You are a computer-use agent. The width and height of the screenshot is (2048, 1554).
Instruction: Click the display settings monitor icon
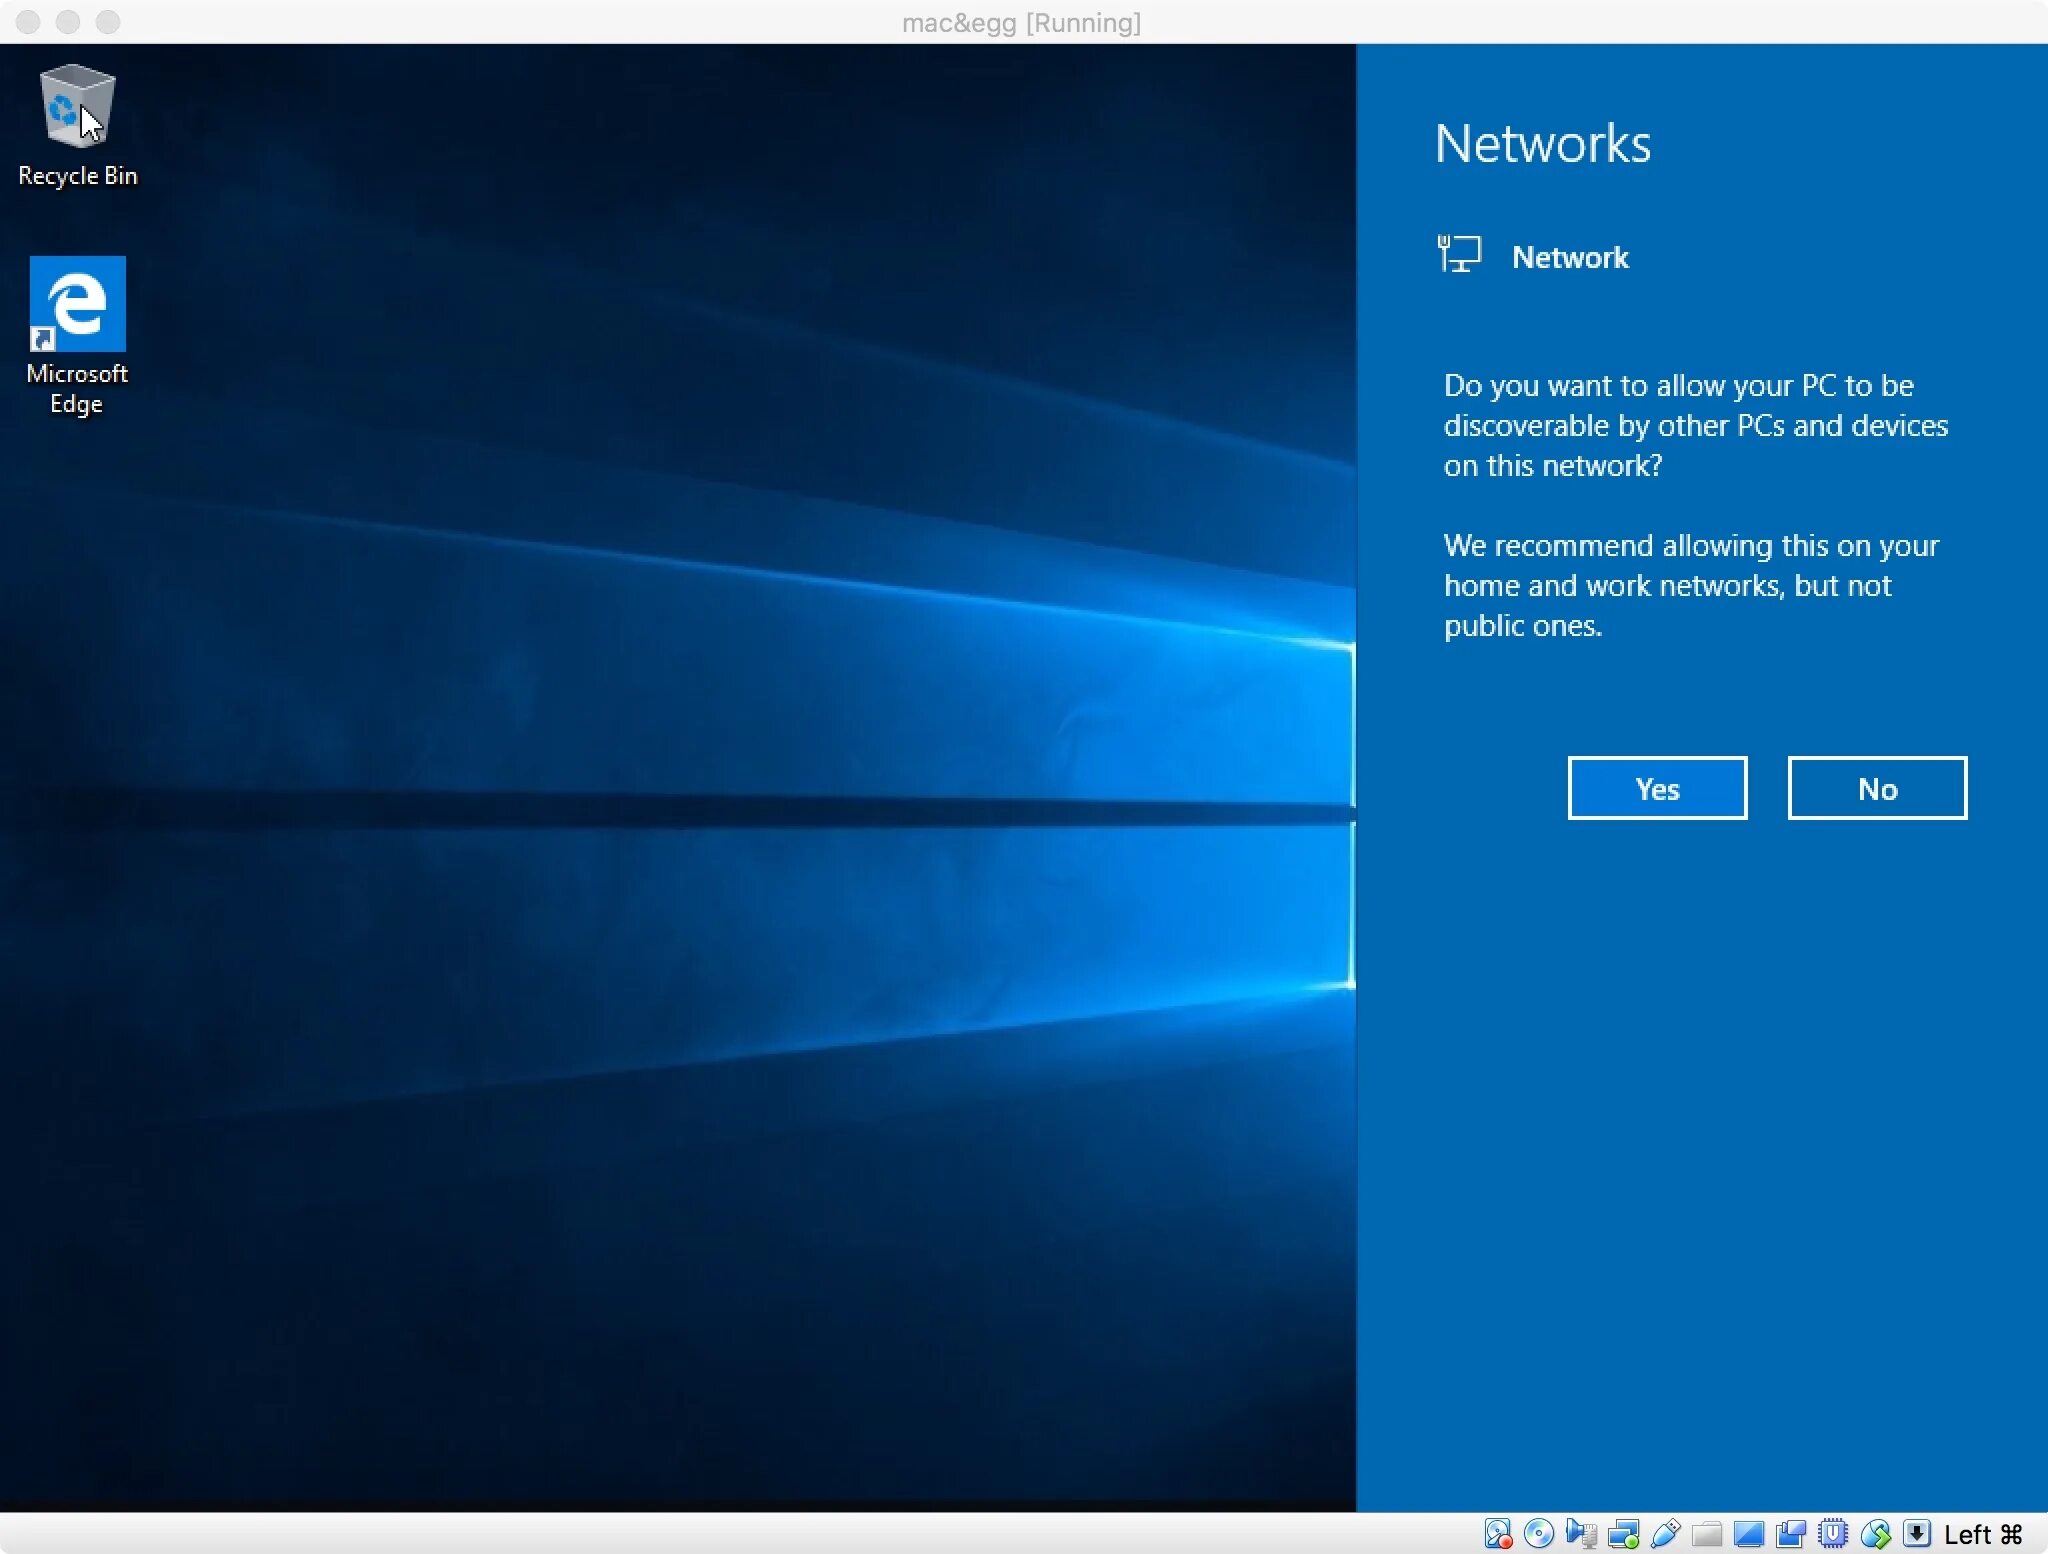click(1749, 1533)
